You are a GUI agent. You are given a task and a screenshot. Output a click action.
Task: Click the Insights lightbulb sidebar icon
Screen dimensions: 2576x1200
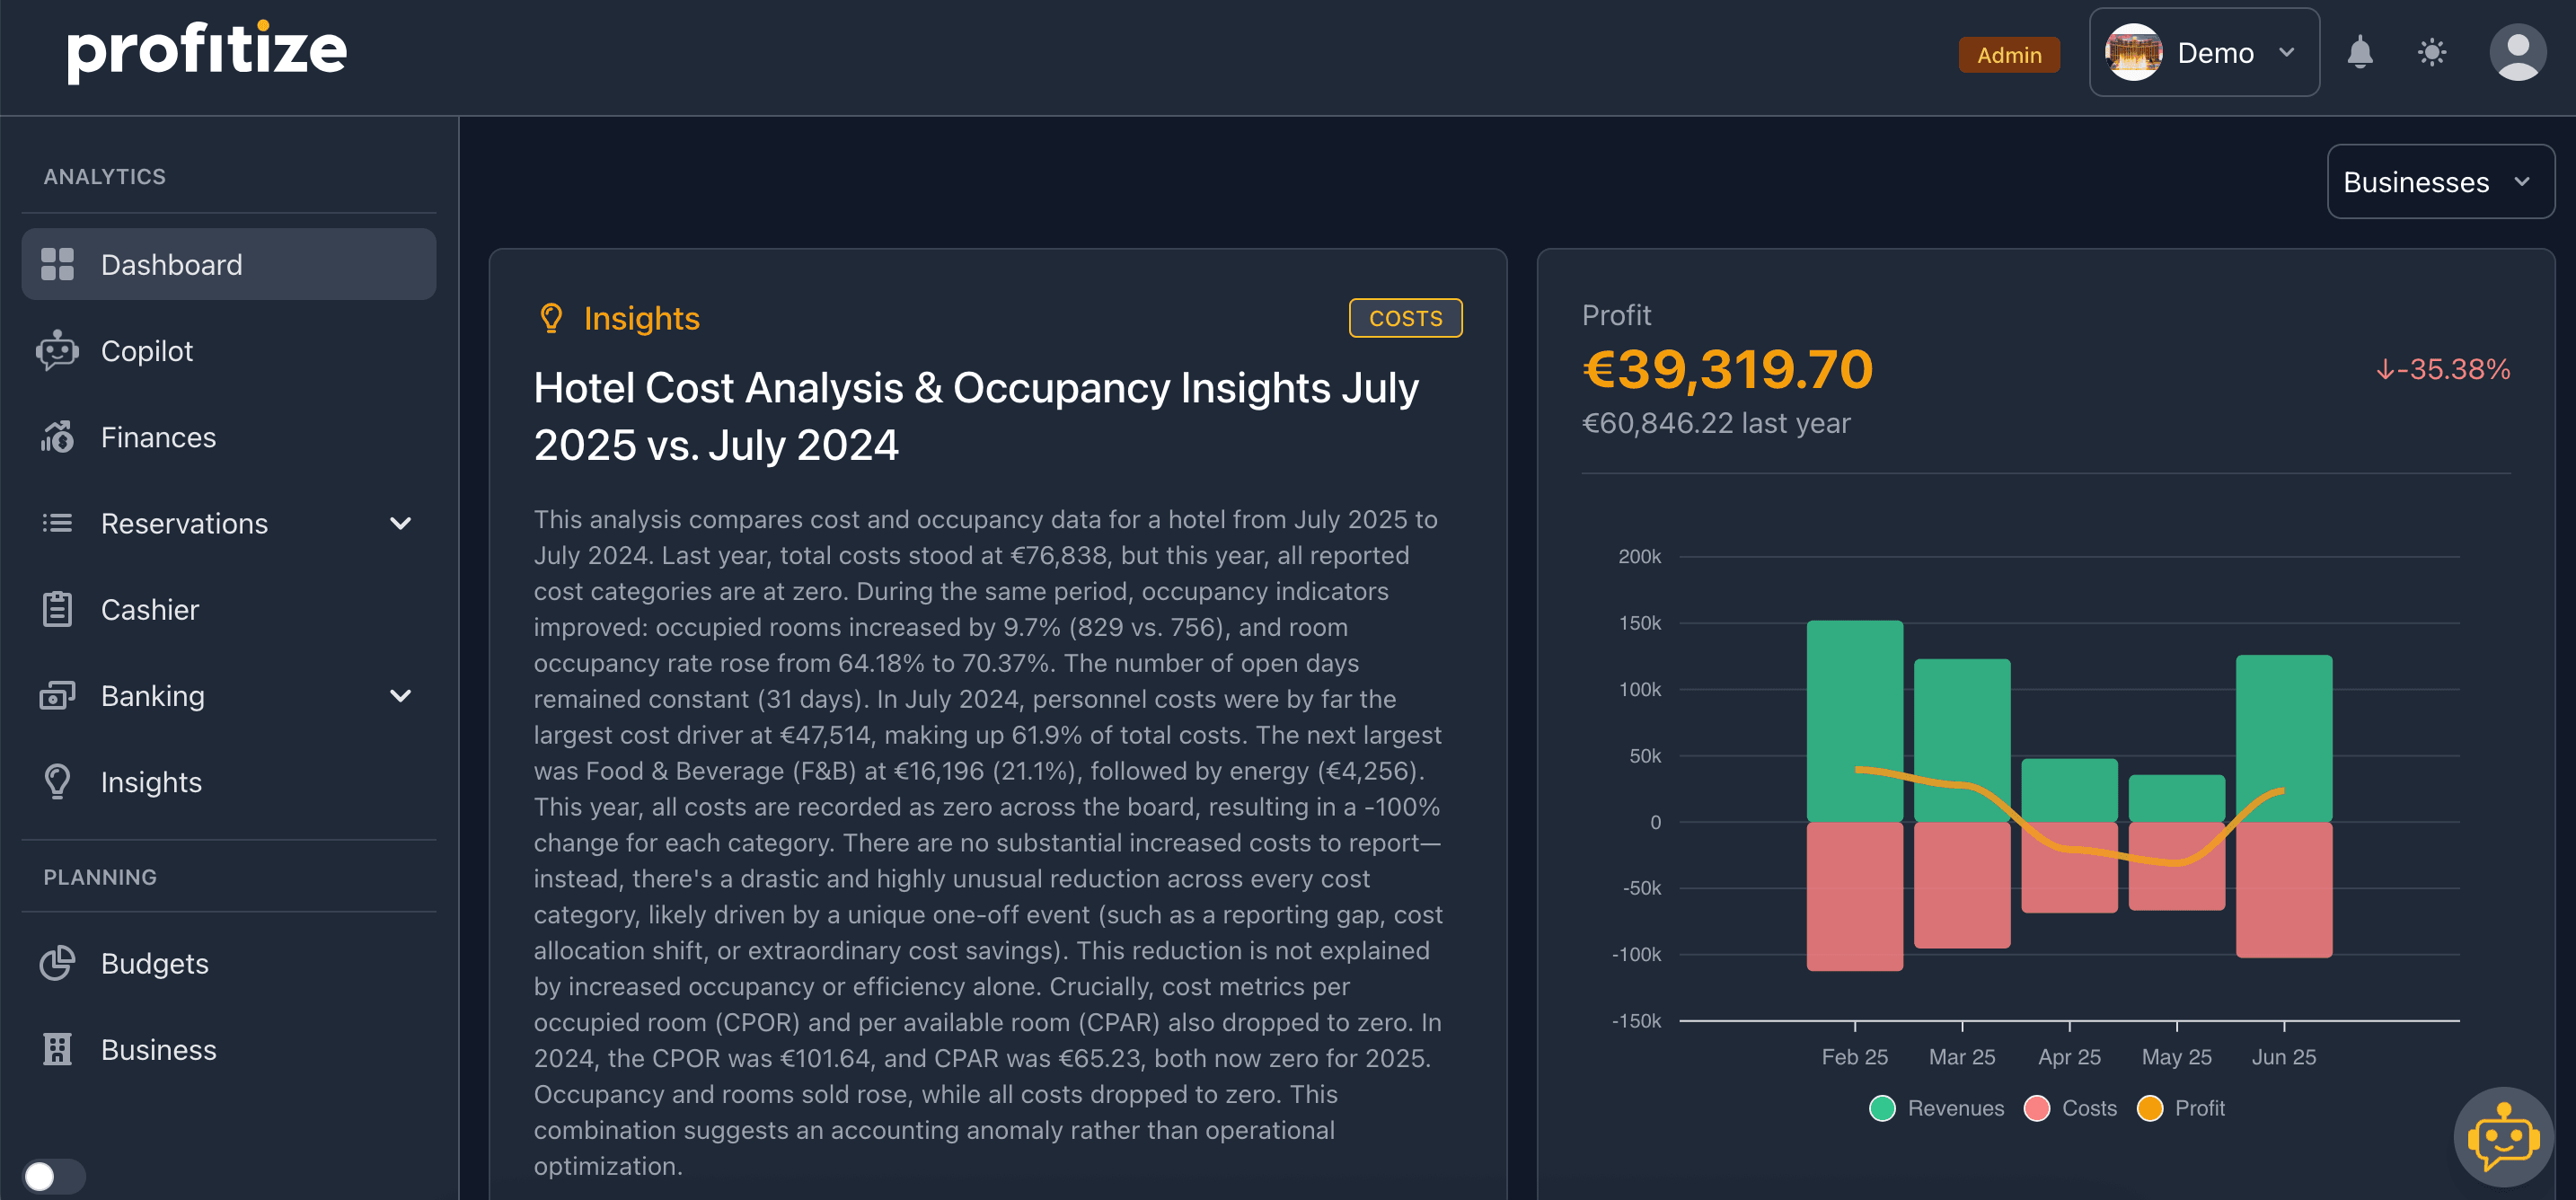(57, 781)
